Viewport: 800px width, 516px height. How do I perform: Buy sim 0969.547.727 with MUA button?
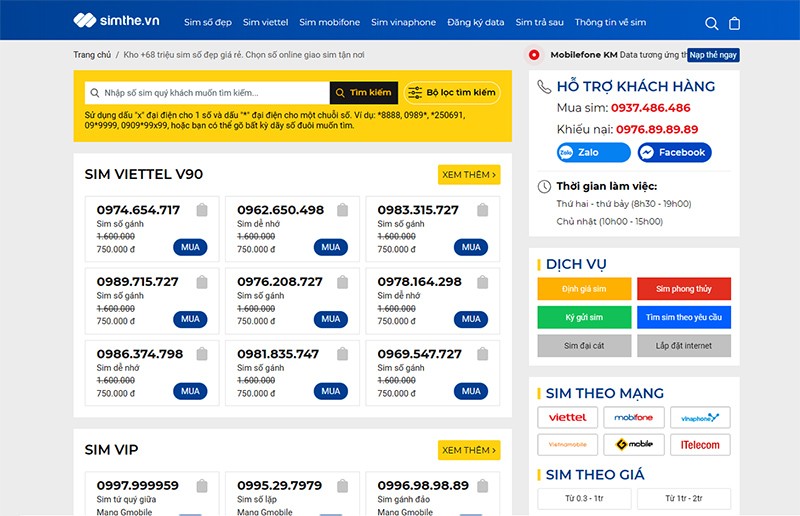click(x=471, y=391)
